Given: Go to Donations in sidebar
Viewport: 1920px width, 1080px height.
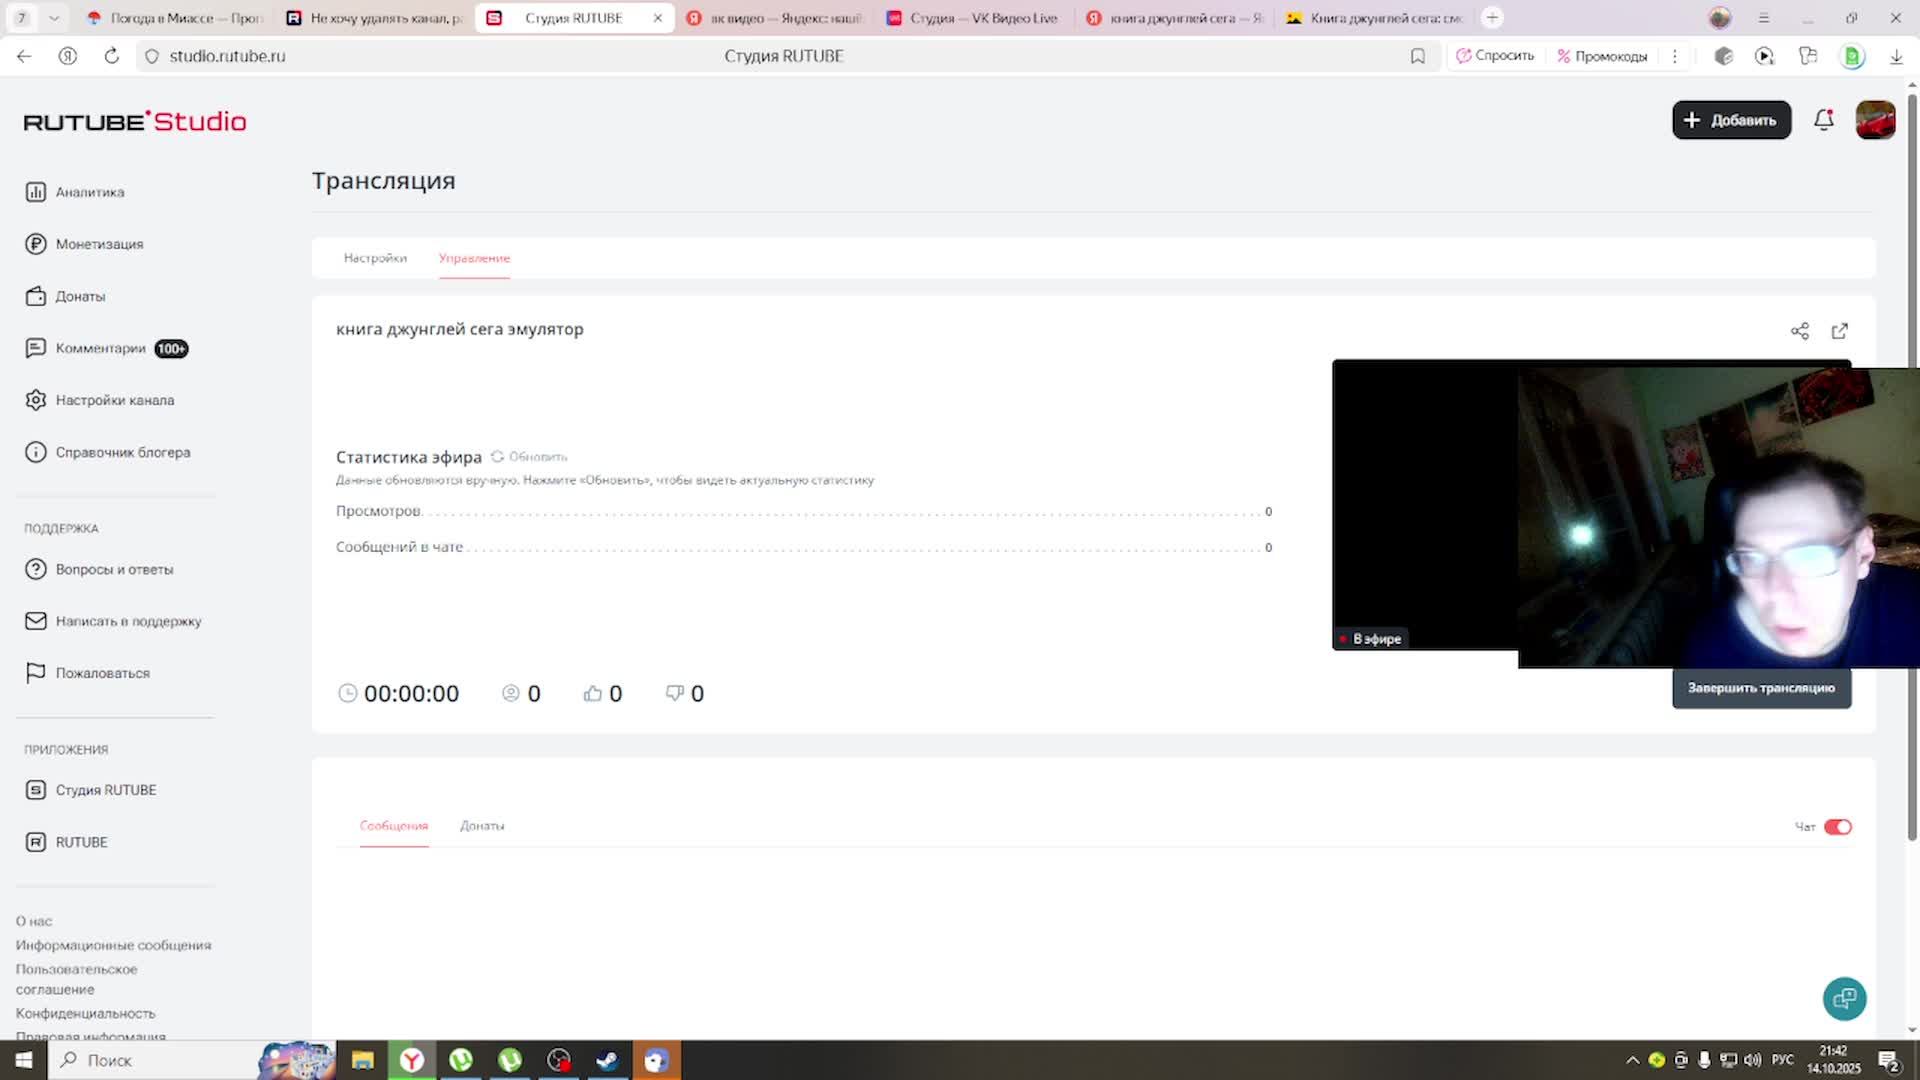Looking at the screenshot, I should pos(79,296).
